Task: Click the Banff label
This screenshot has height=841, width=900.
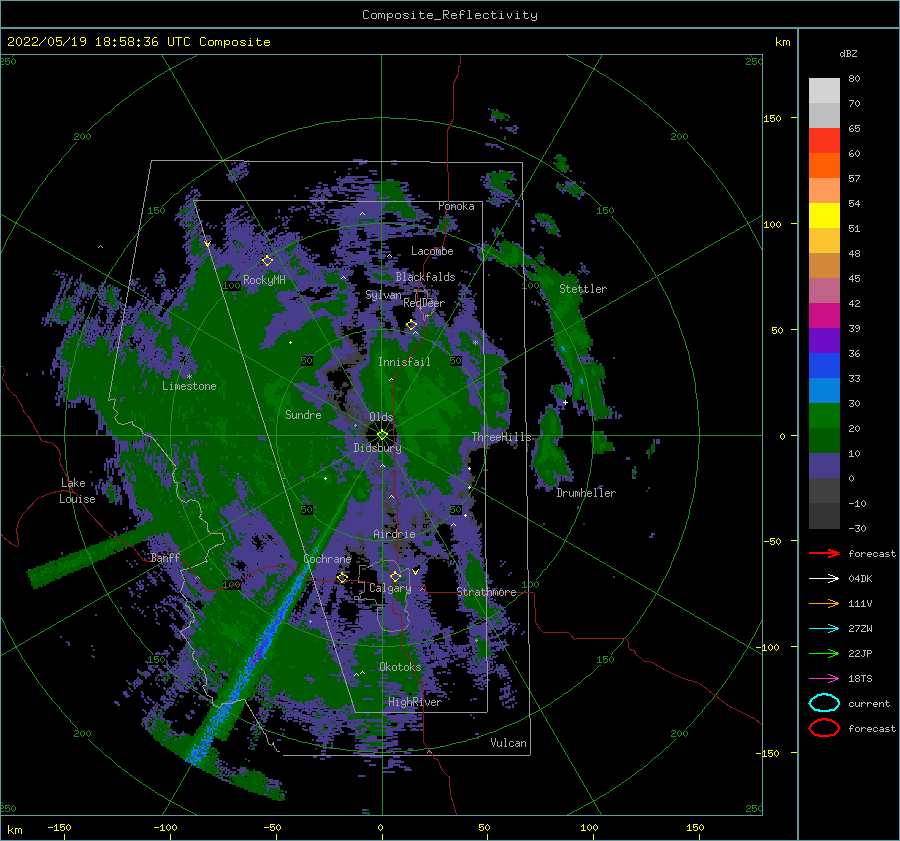Action: coord(165,558)
